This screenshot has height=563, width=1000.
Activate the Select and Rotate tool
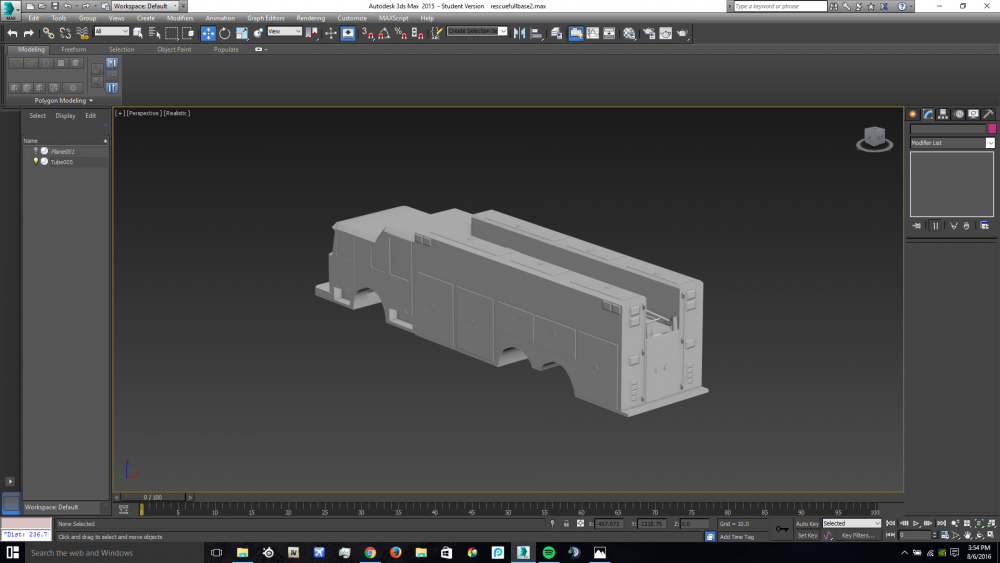point(225,33)
